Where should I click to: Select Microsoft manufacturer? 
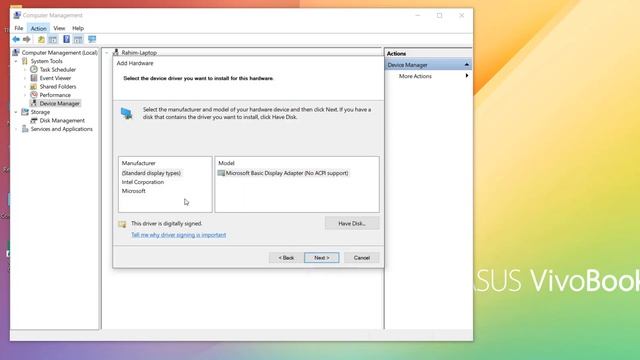(133, 191)
